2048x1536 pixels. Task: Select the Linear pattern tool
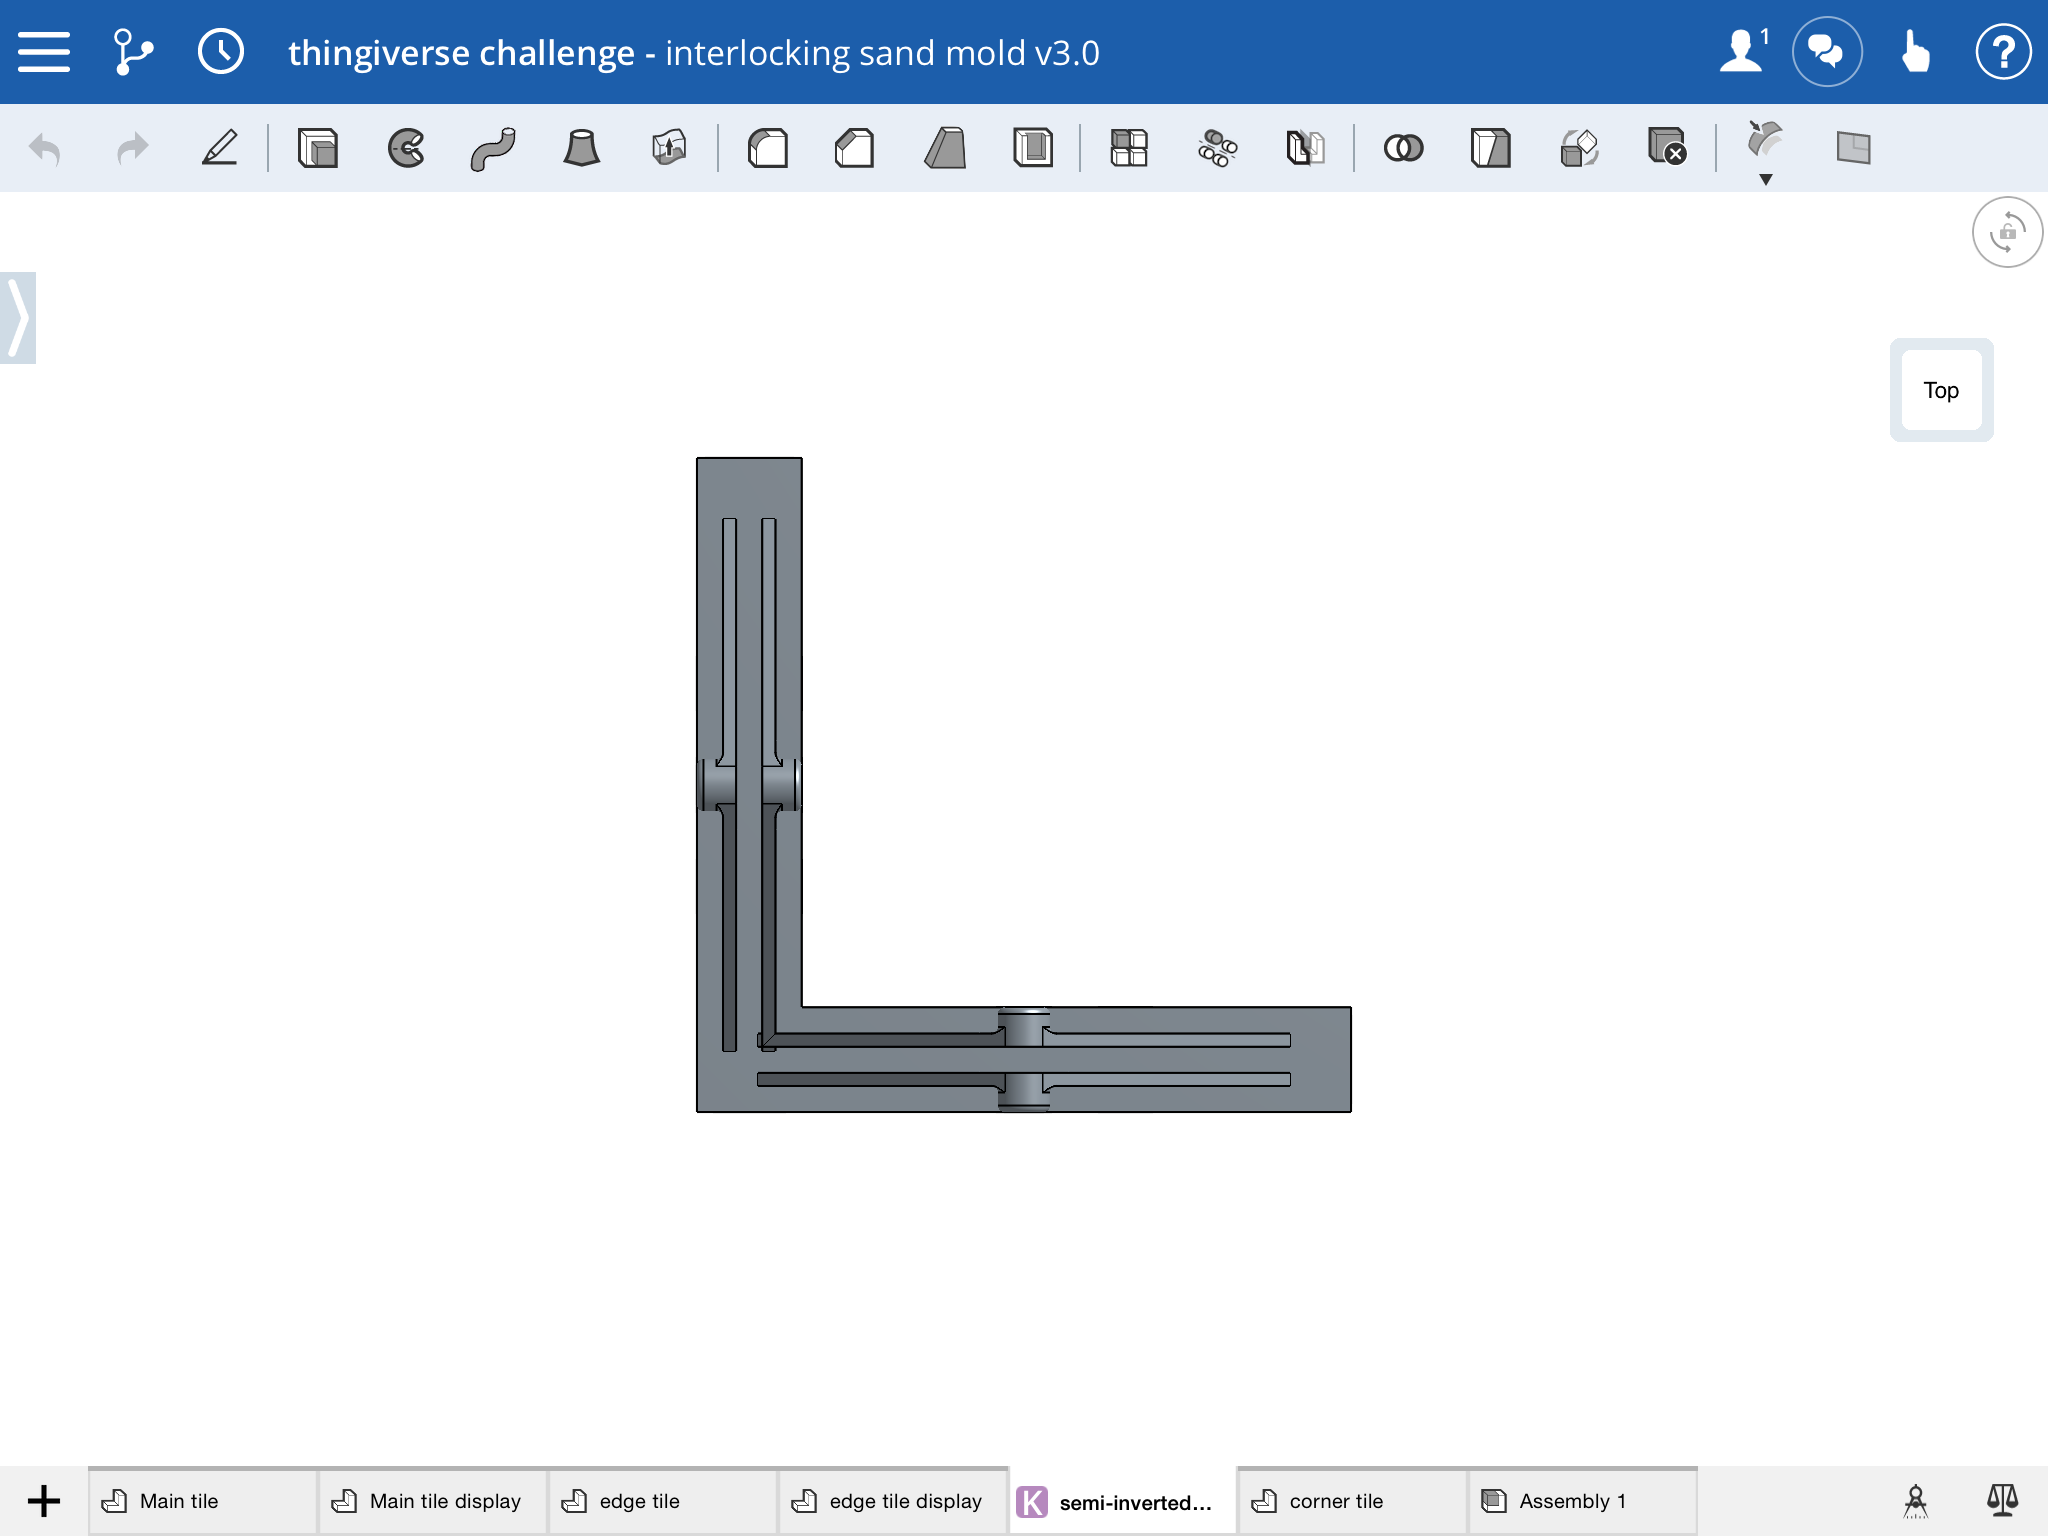pyautogui.click(x=1129, y=148)
